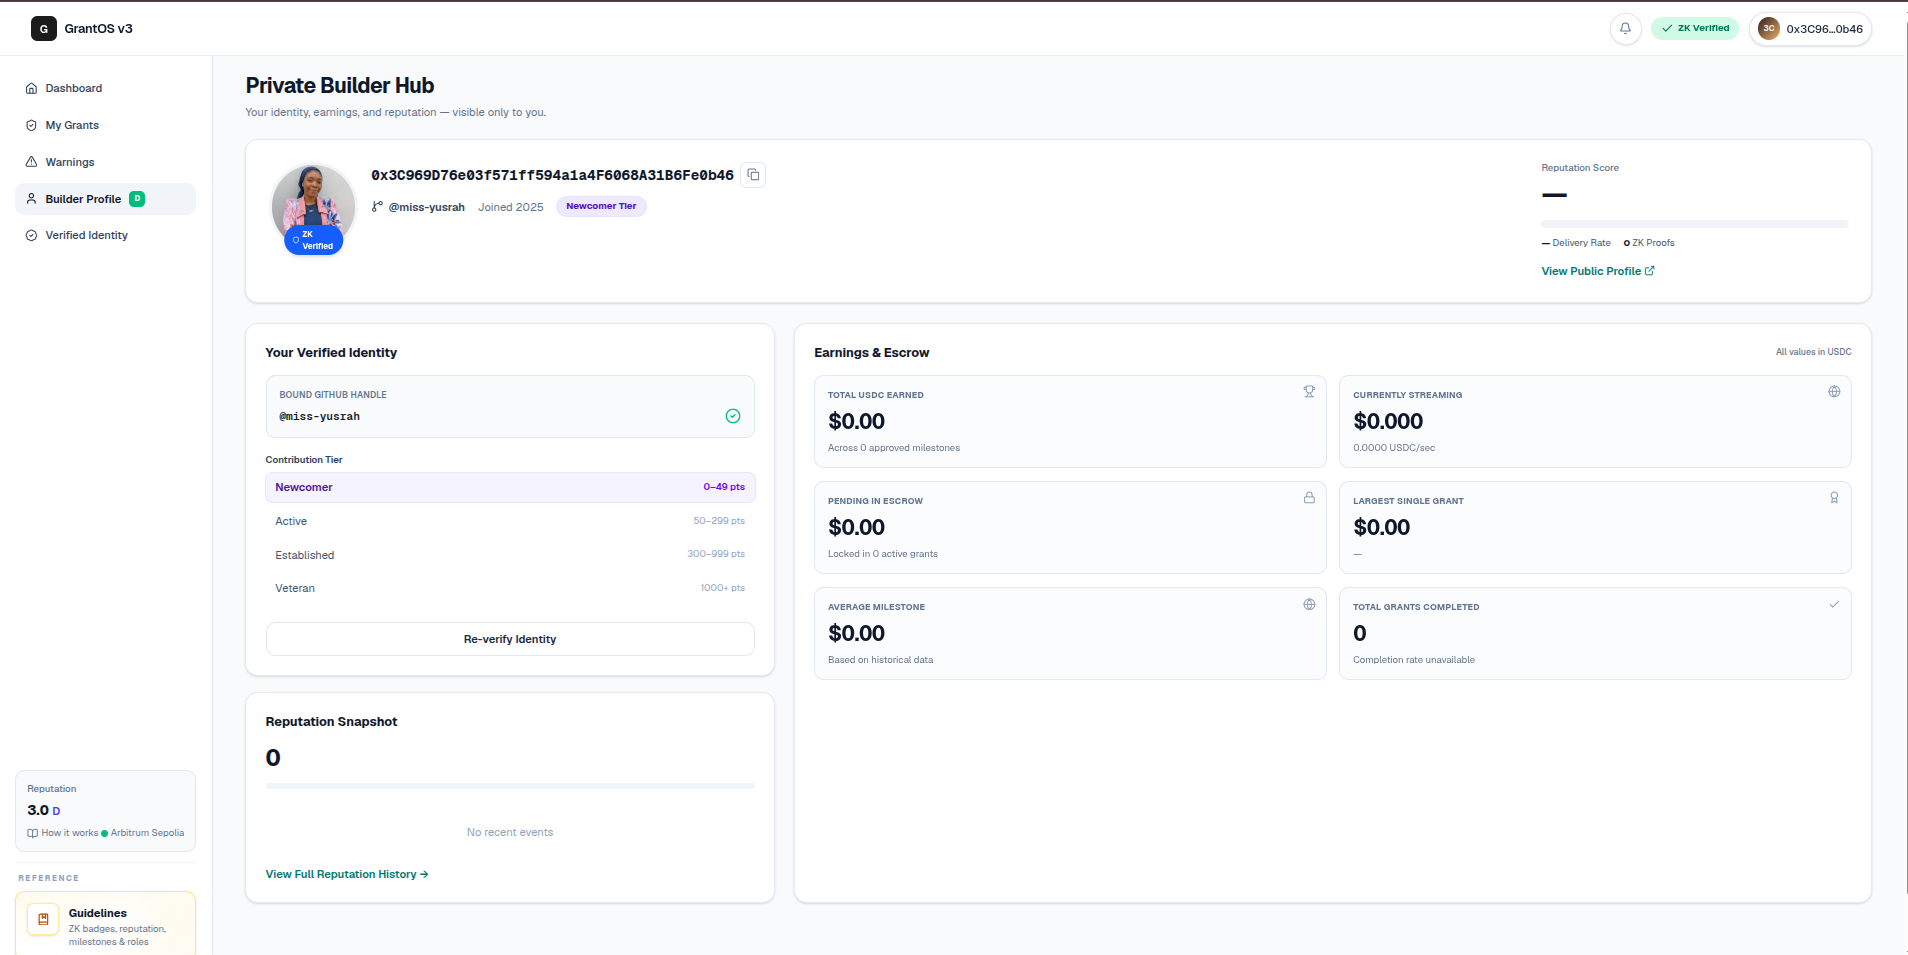
Task: Open View Full Reputation History
Action: [x=347, y=874]
